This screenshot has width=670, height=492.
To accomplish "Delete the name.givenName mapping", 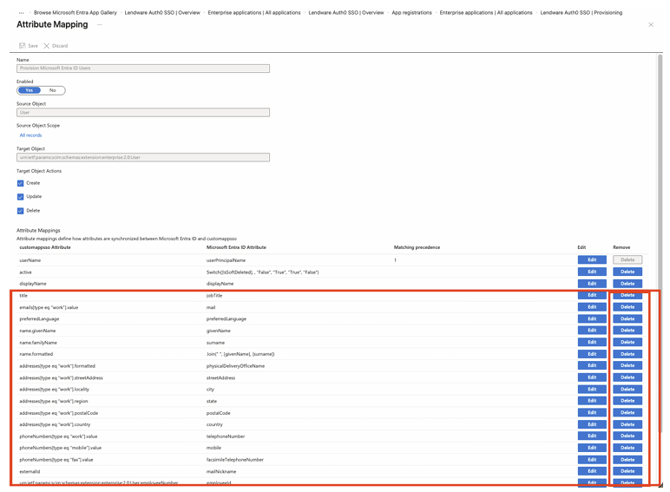I will 627,330.
